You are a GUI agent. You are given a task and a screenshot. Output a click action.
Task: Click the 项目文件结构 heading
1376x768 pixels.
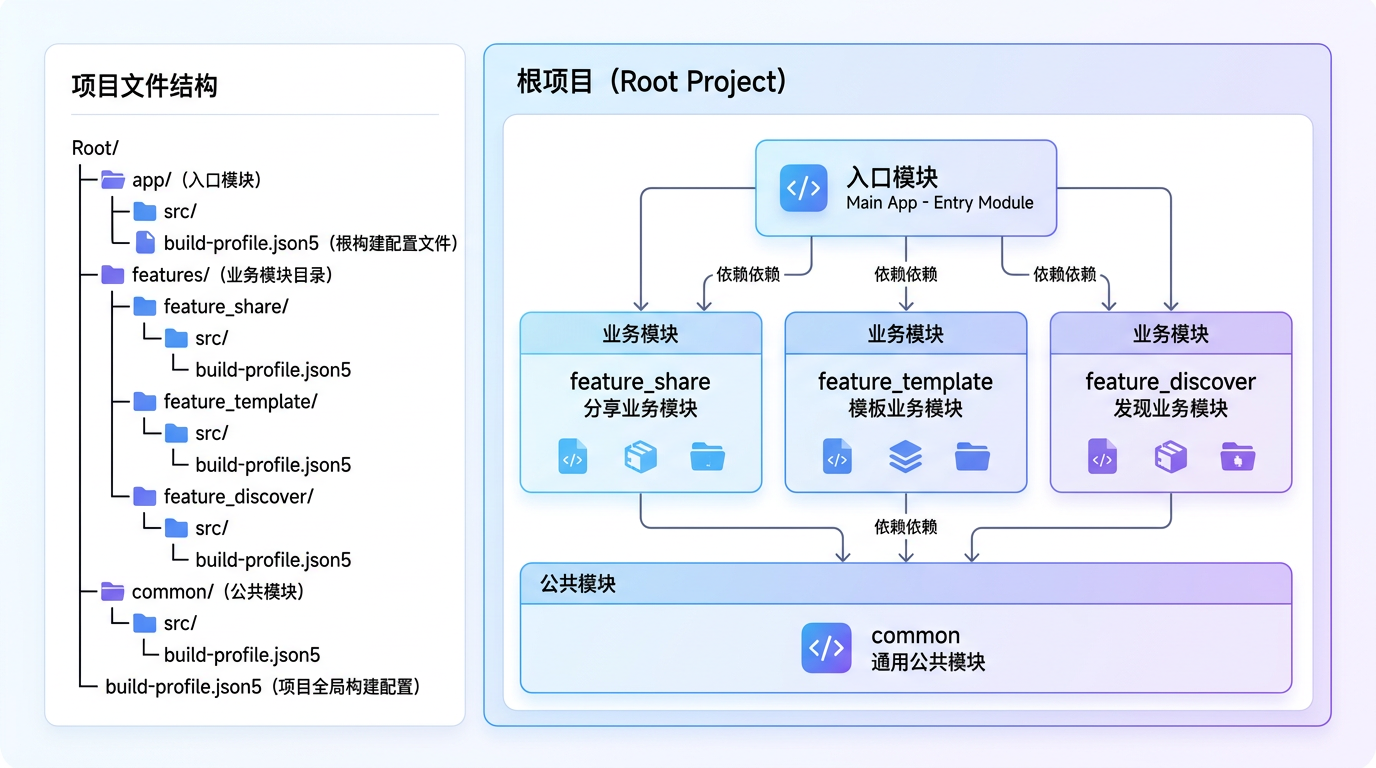click(145, 86)
